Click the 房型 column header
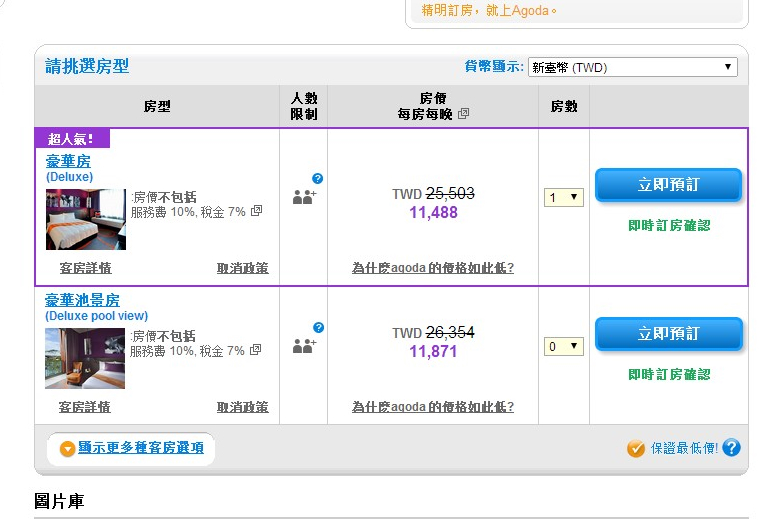The image size is (781, 523). coord(157,106)
